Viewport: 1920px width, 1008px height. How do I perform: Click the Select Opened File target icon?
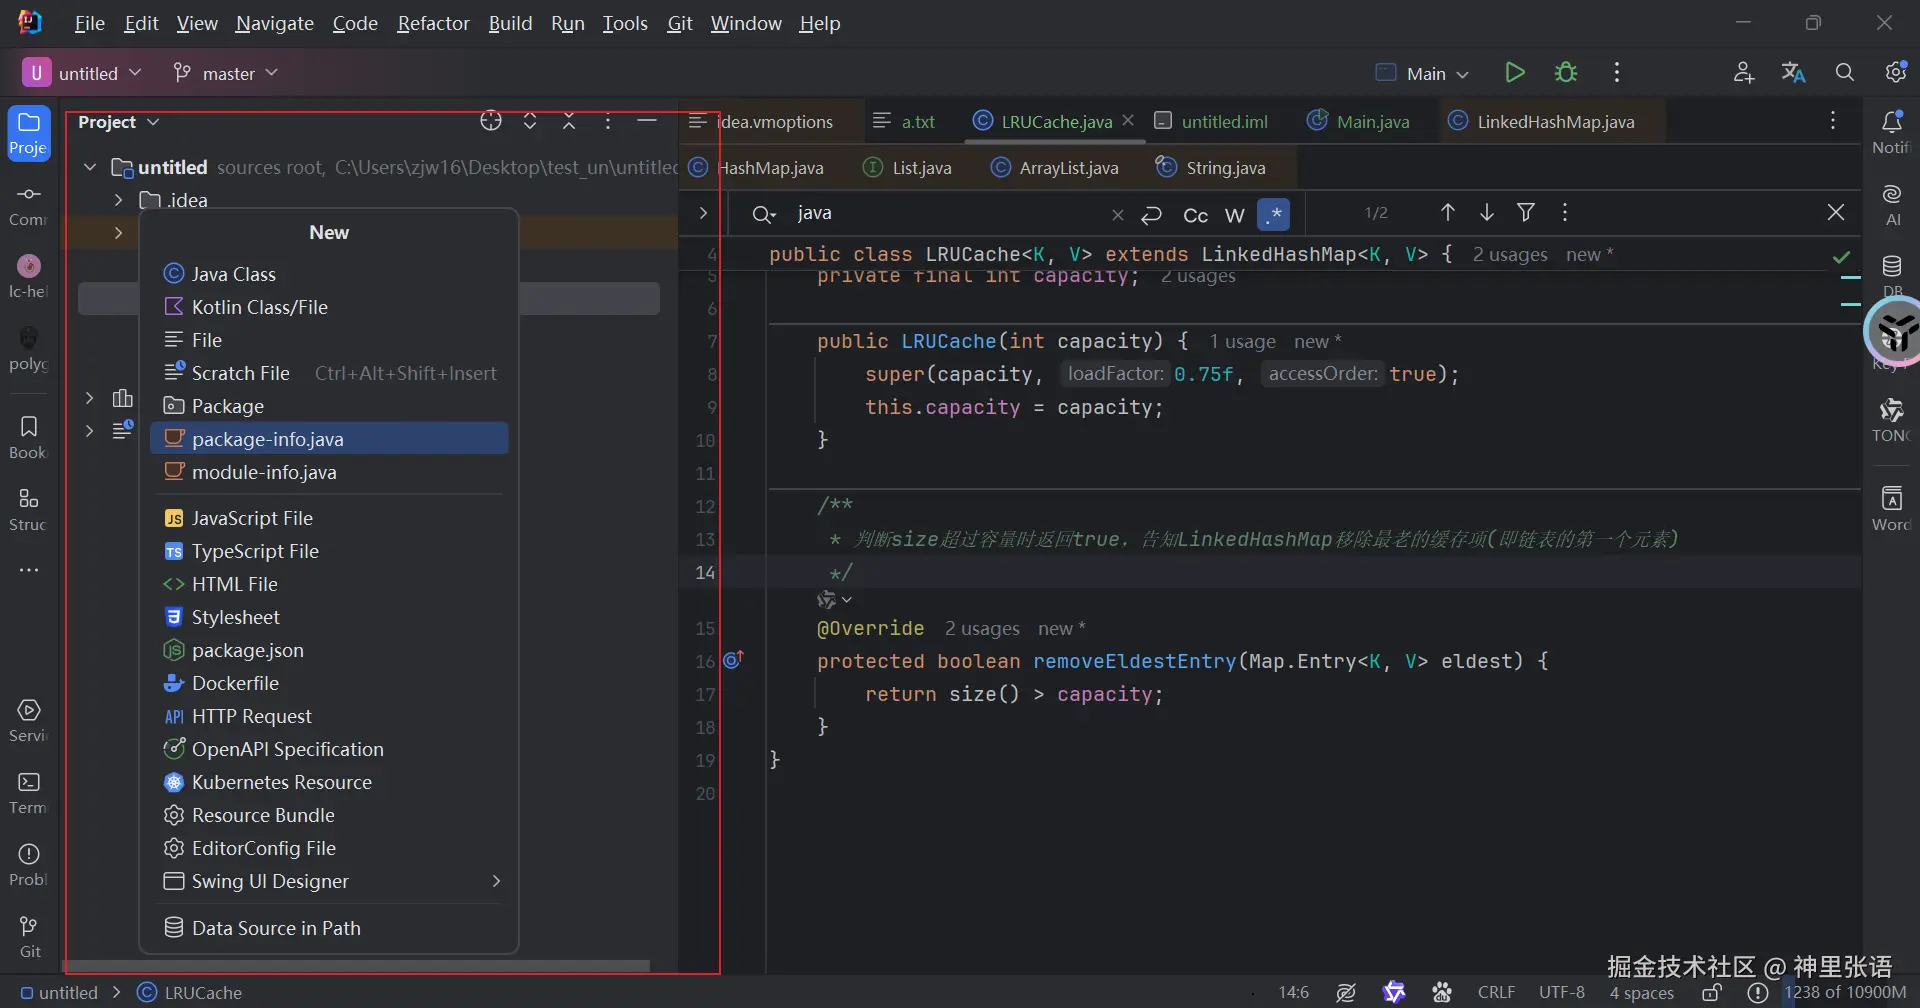(490, 122)
